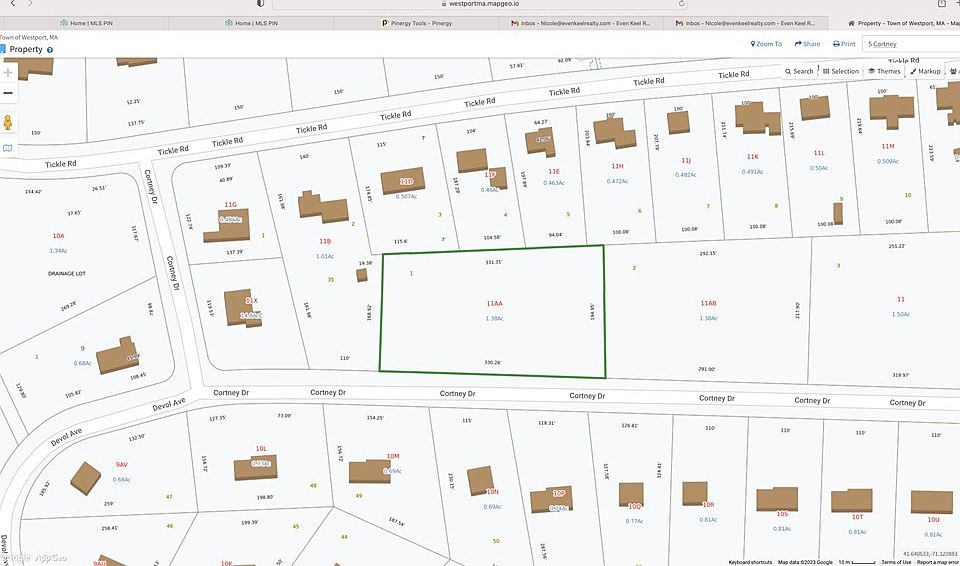This screenshot has height=566, width=960.
Task: Switch to the Property - Town of Westport tab
Action: point(893,23)
